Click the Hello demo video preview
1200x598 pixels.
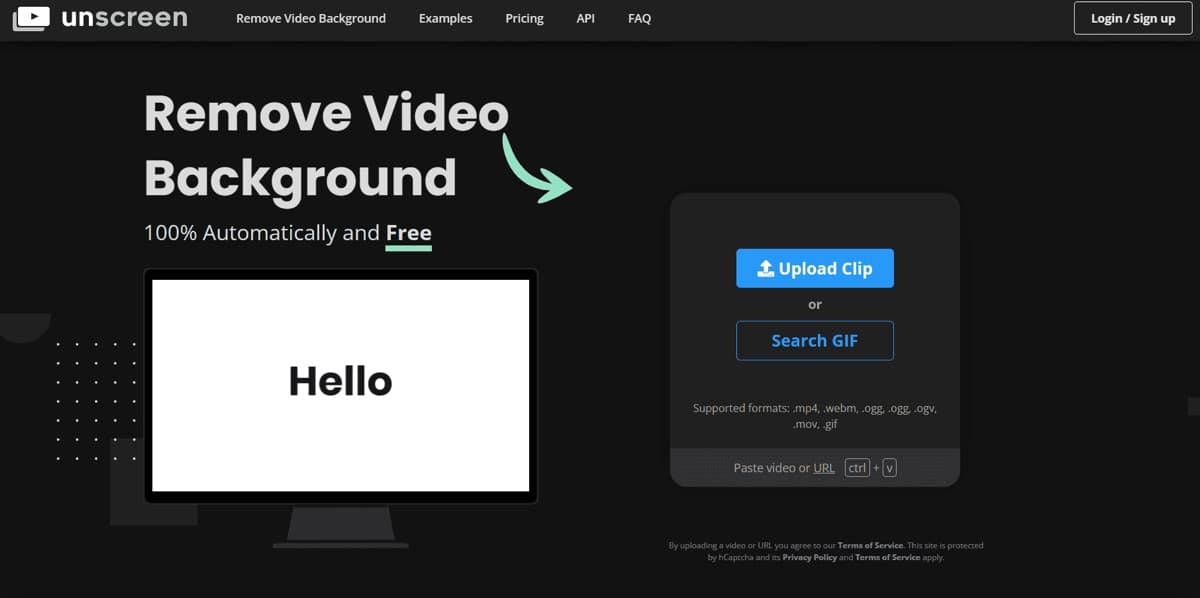[x=341, y=386]
